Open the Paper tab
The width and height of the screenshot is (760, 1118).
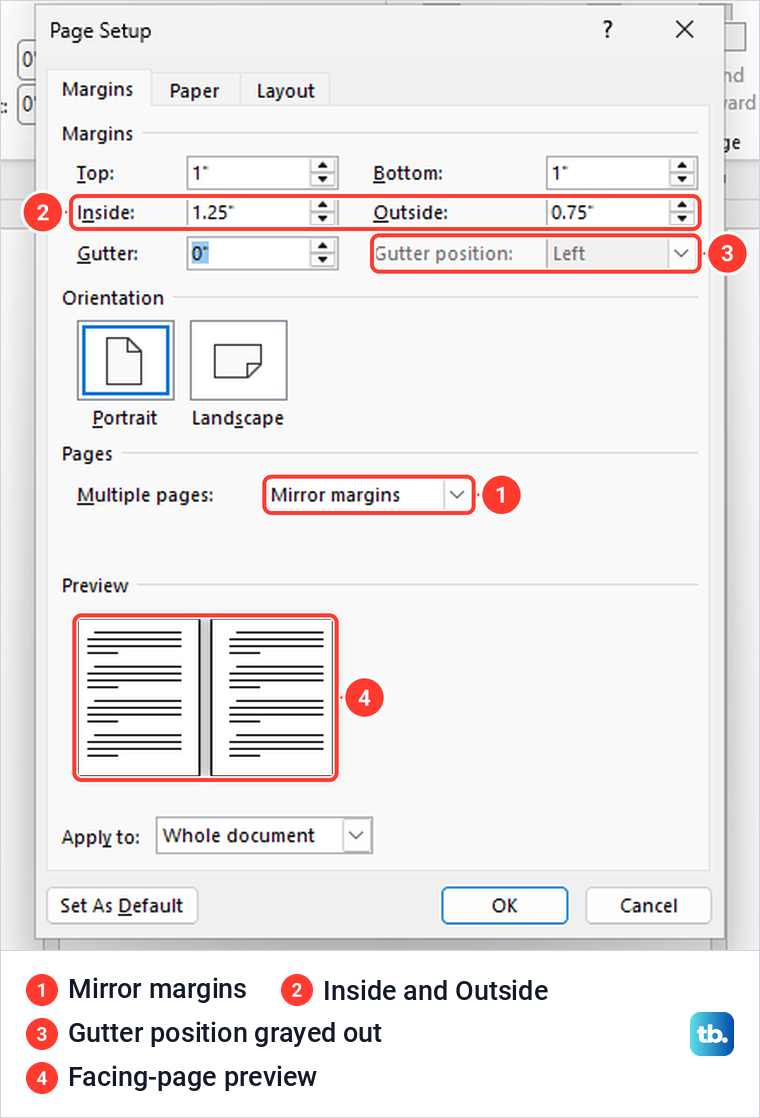click(195, 91)
